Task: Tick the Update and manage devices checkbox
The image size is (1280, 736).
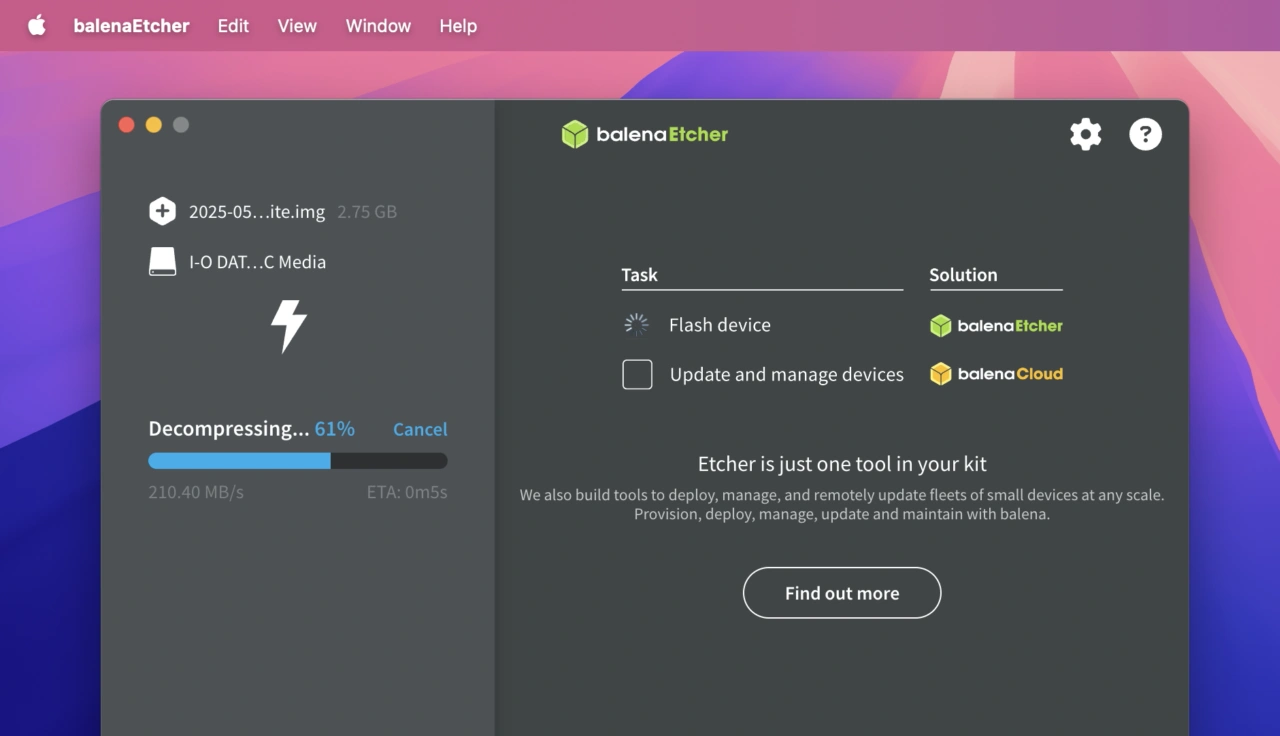Action: click(x=637, y=374)
